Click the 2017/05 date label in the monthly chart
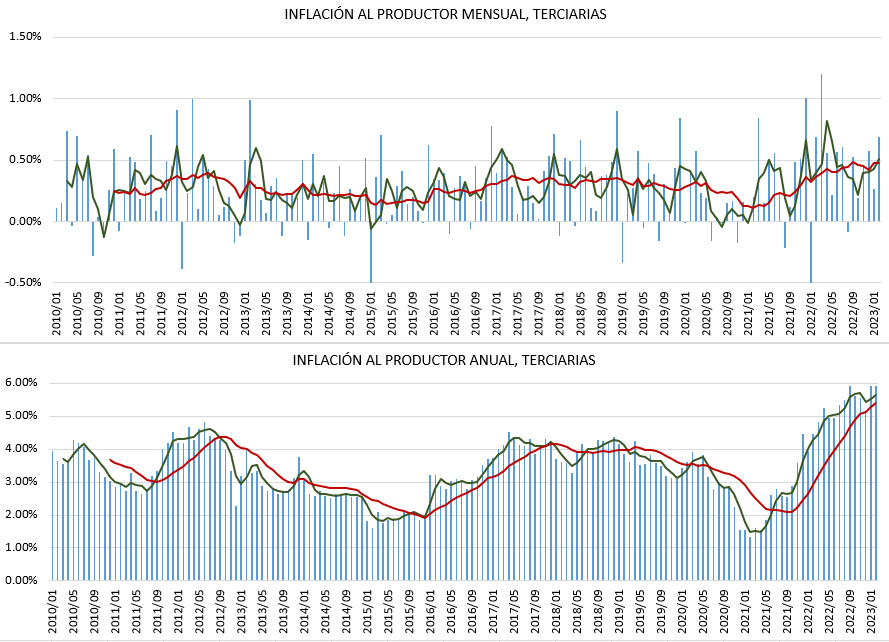Screen dimensions: 889x642 (x=518, y=314)
